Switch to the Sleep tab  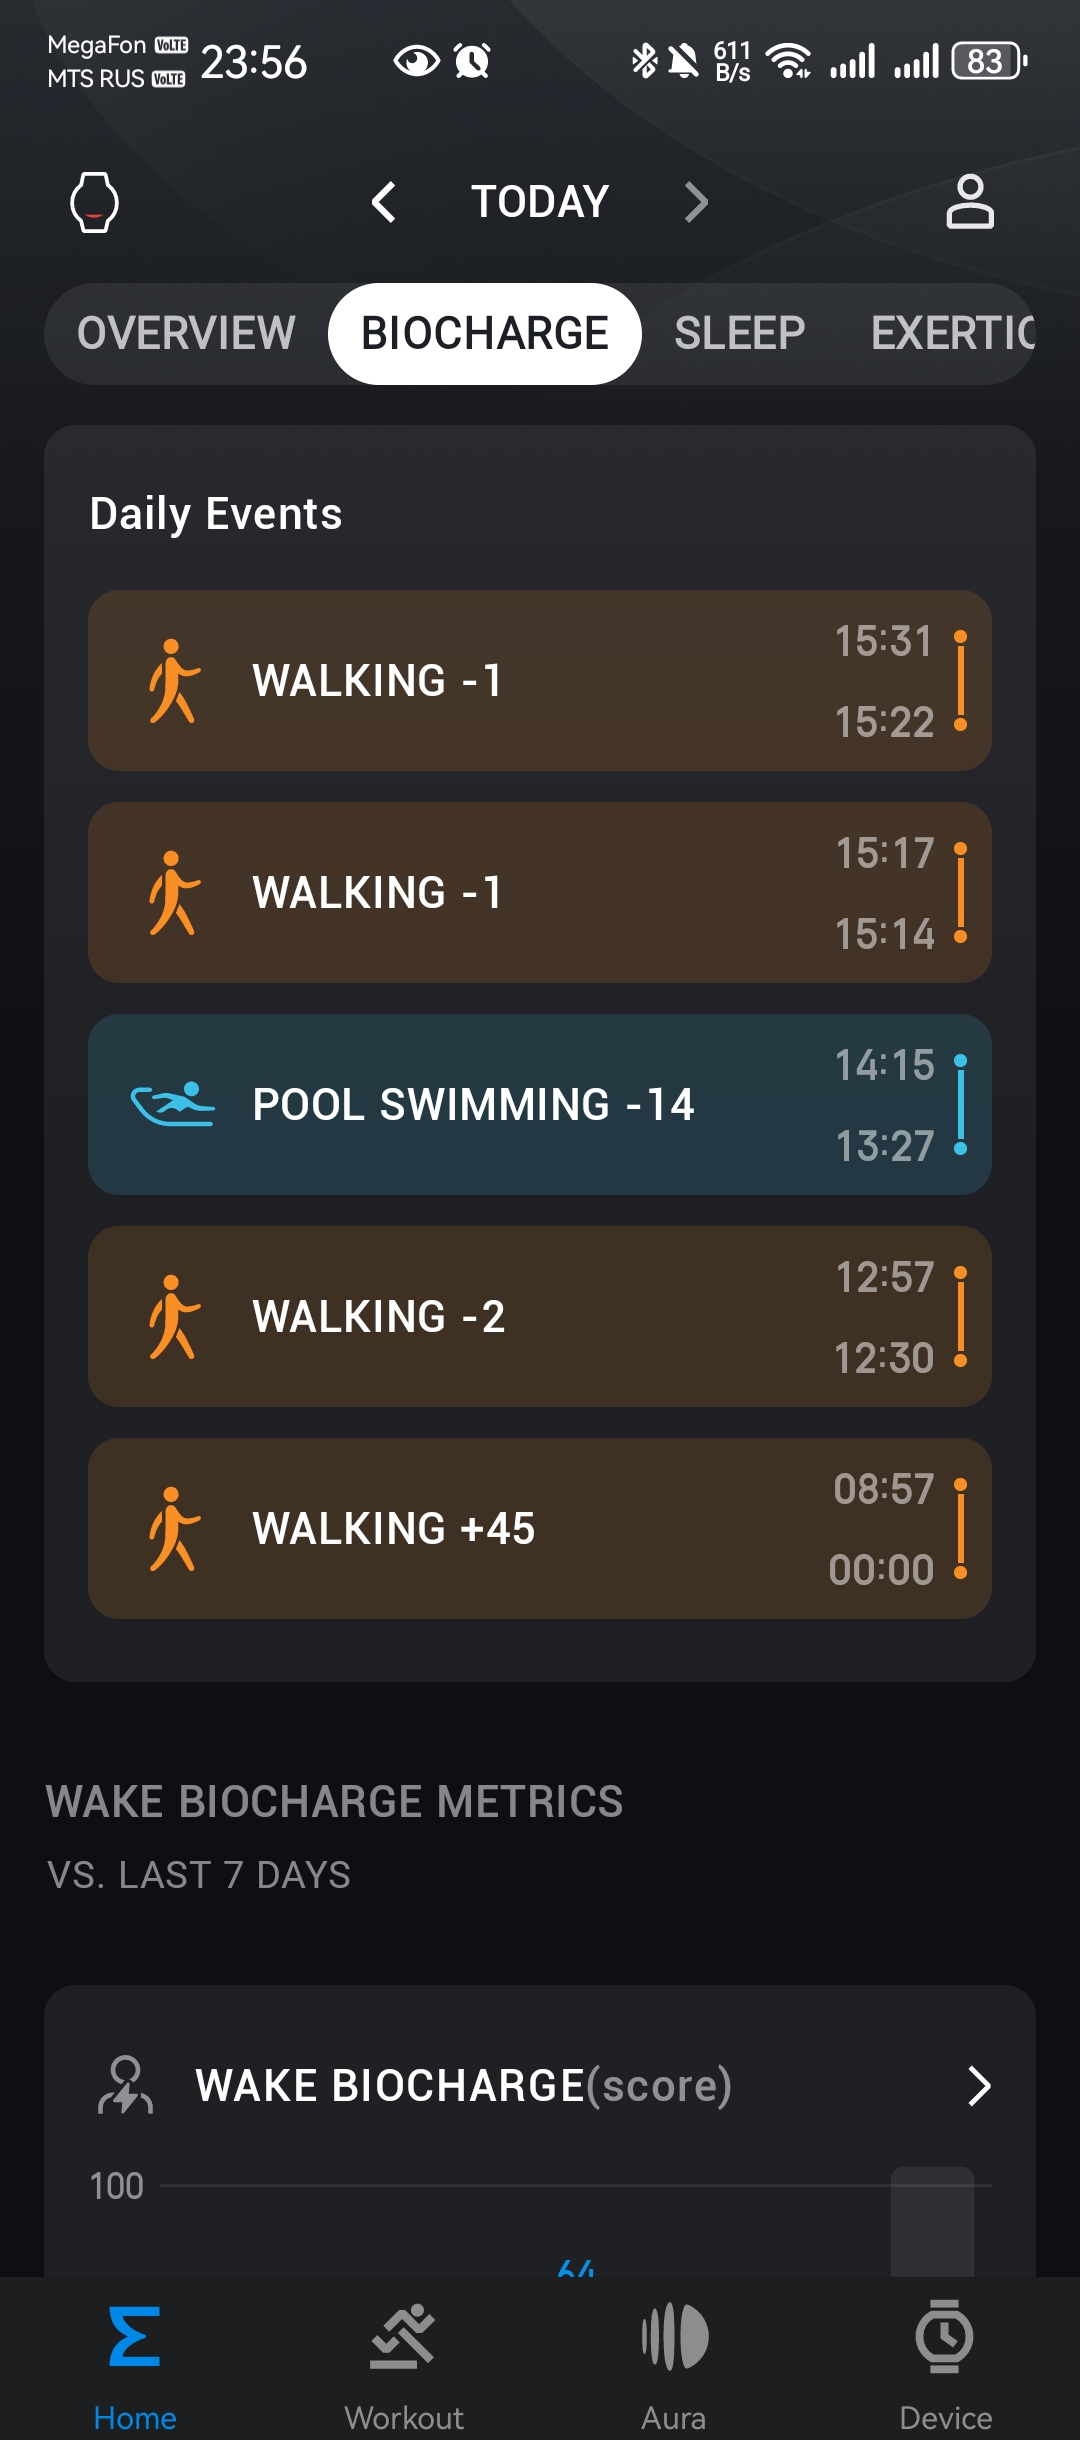[739, 334]
